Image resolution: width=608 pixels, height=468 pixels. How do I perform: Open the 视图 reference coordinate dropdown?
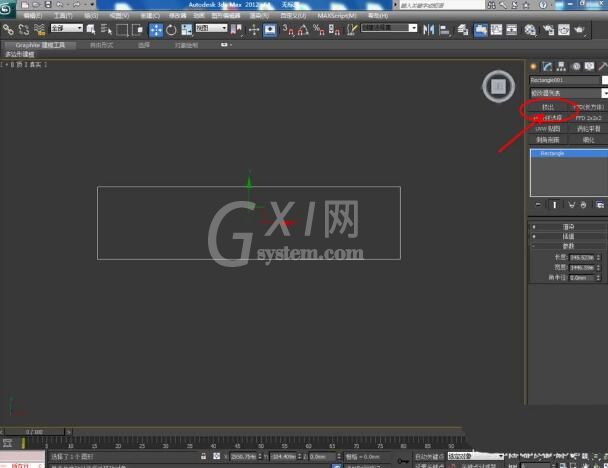pos(211,28)
